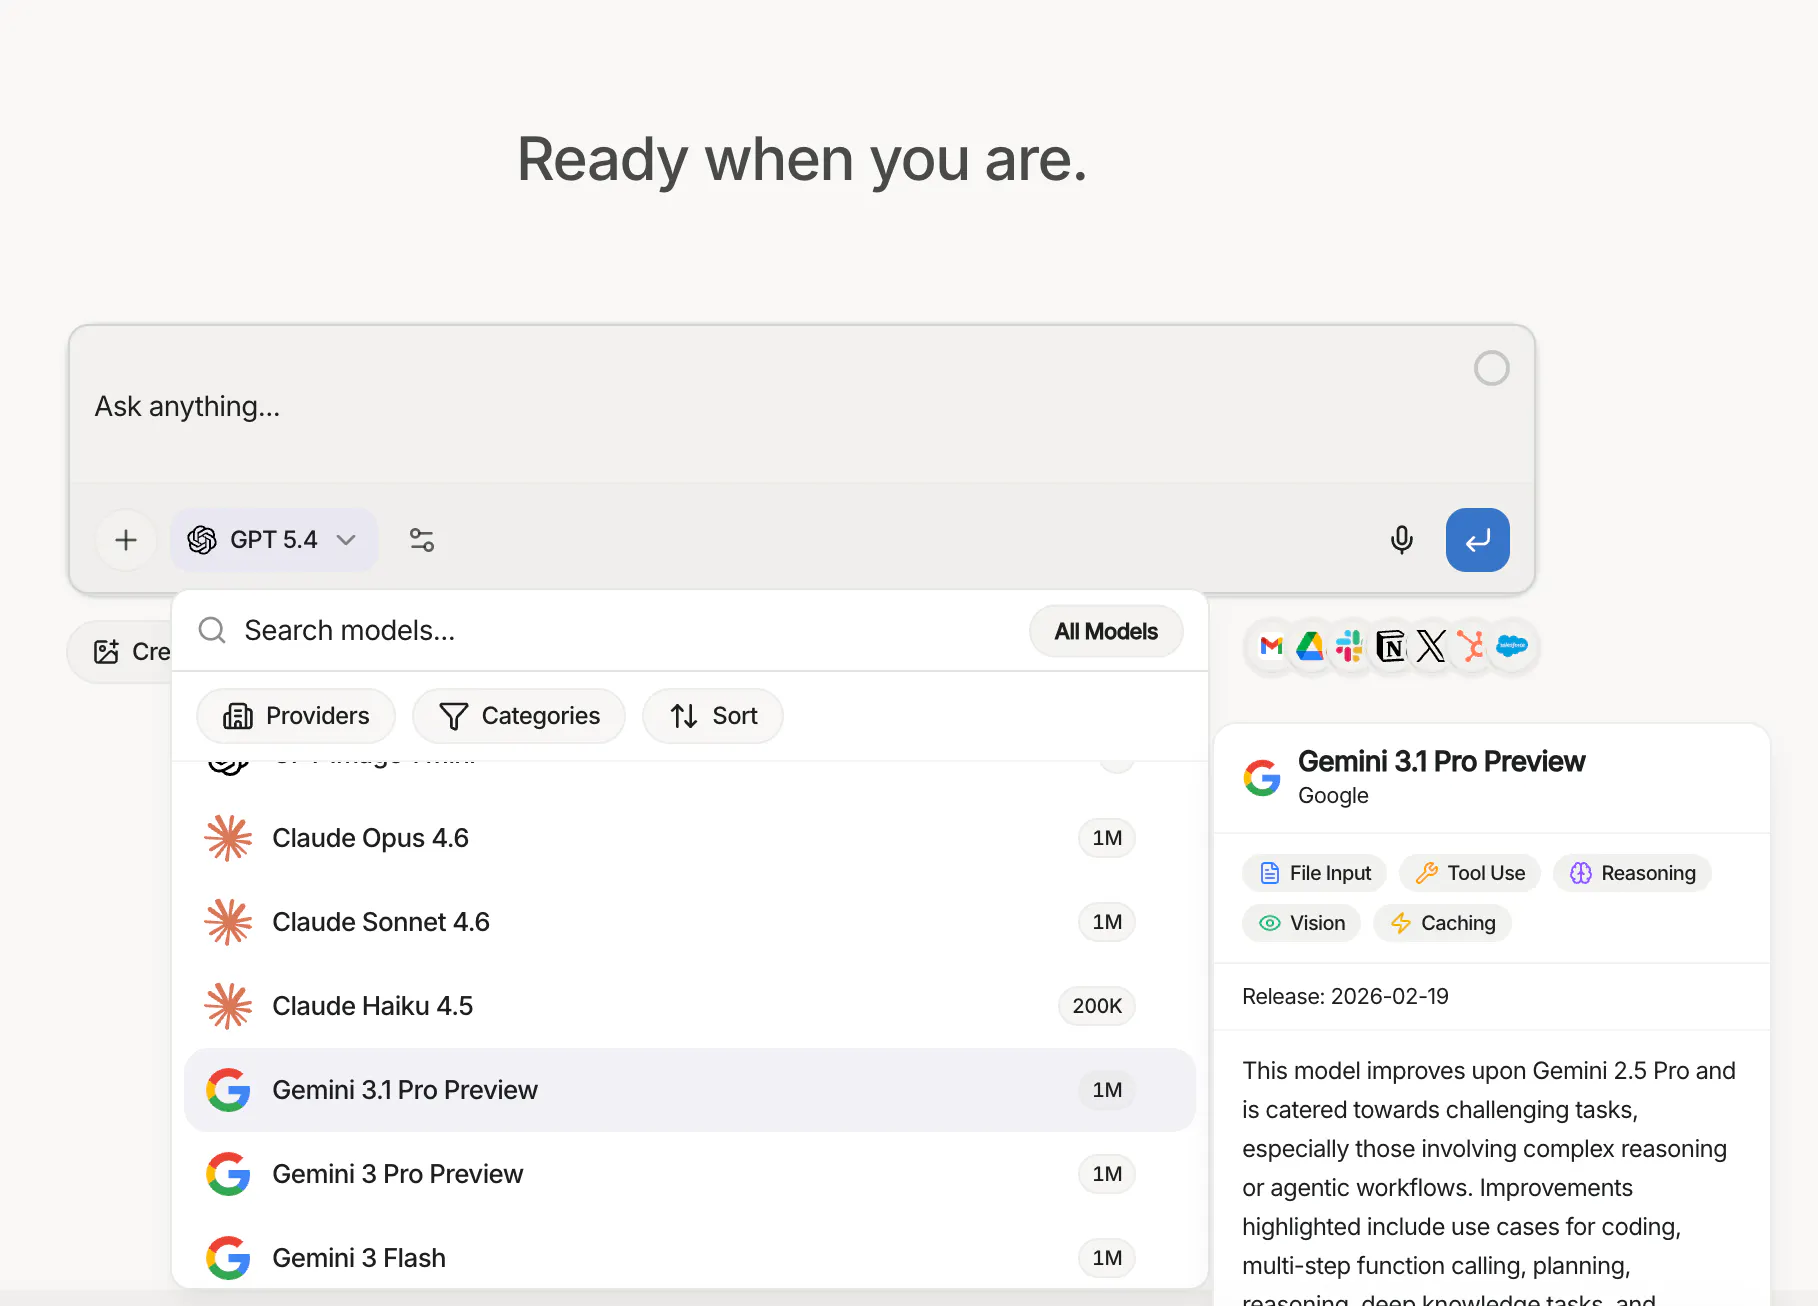Click the All Models button
This screenshot has height=1306, width=1818.
tap(1106, 631)
